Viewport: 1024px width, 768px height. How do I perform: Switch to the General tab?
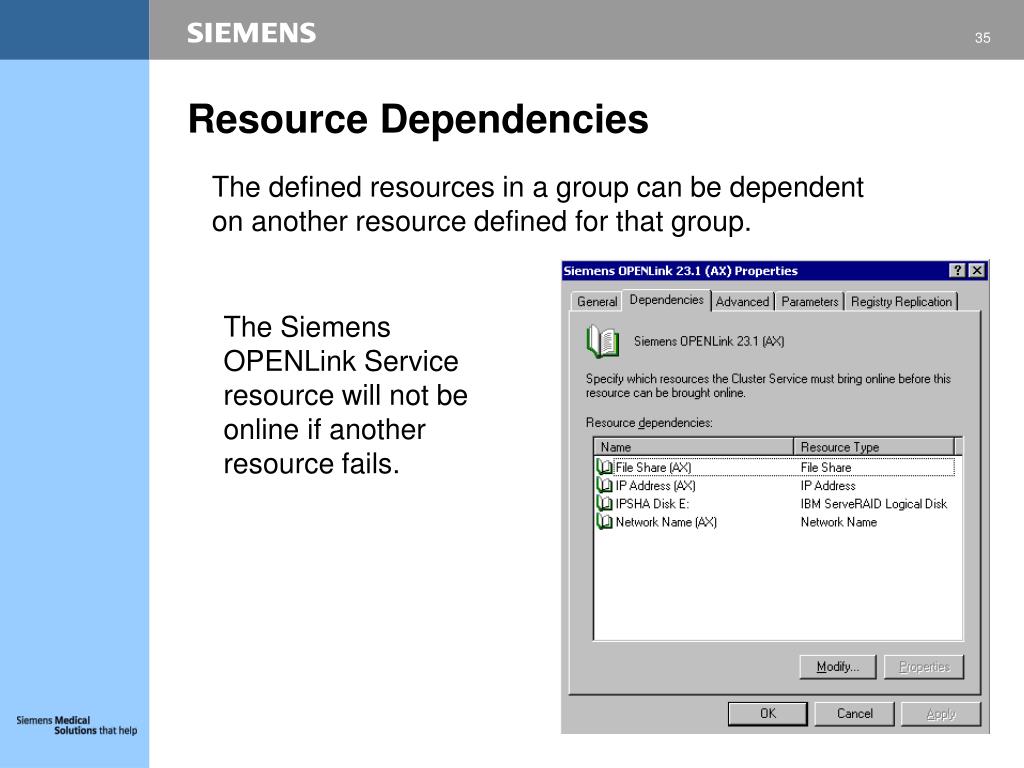tap(597, 302)
